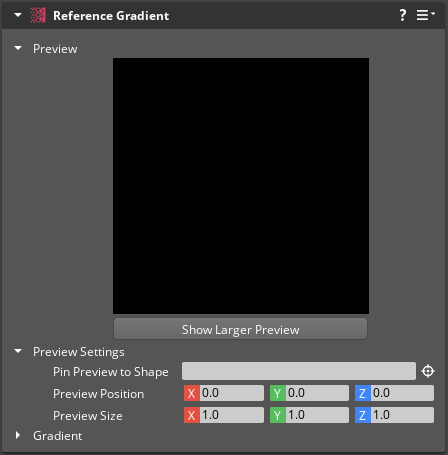Viewport: 448px width, 455px height.
Task: Click the Preview Position label
Action: click(x=99, y=394)
